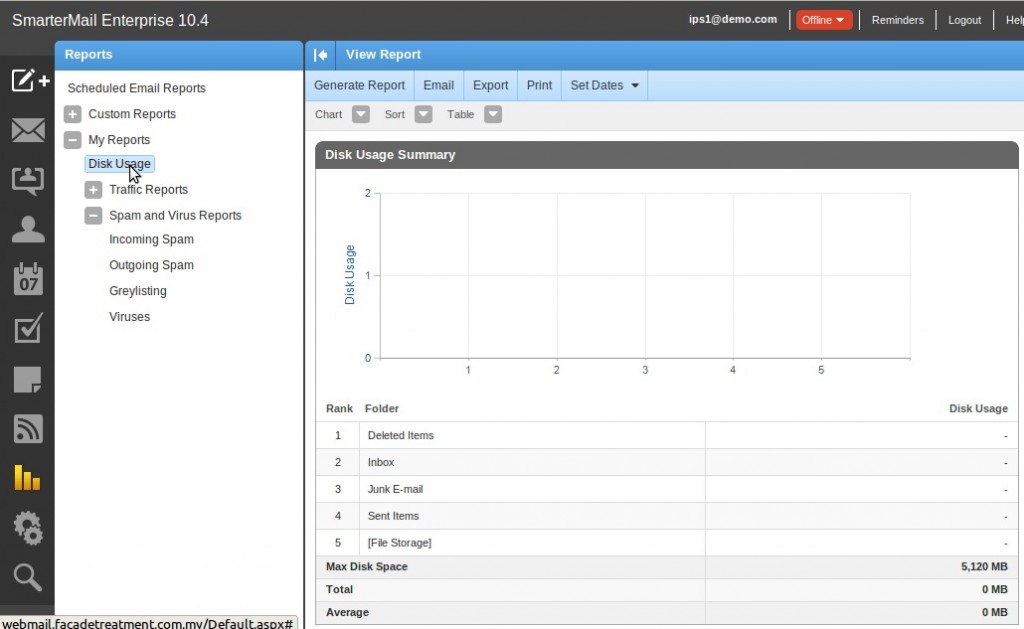The height and width of the screenshot is (629, 1024).
Task: Open the Settings gear icon
Action: (x=27, y=528)
